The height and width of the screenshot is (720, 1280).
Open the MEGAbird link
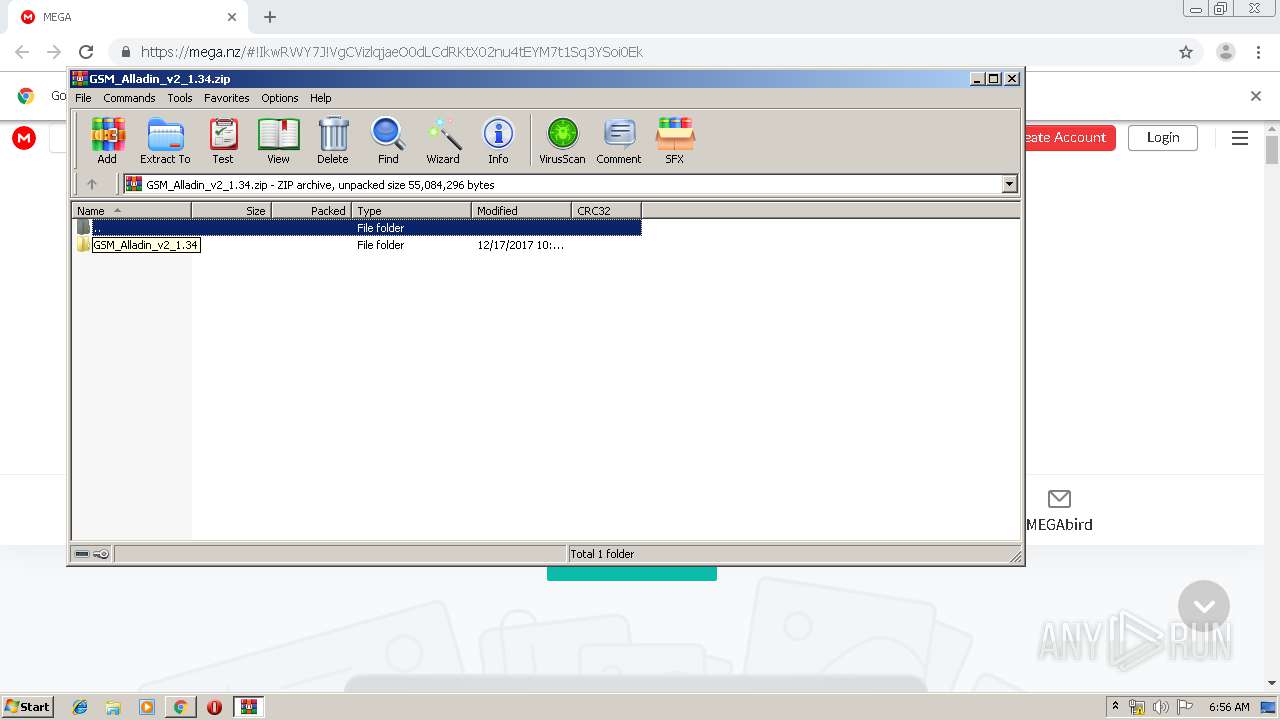point(1059,510)
